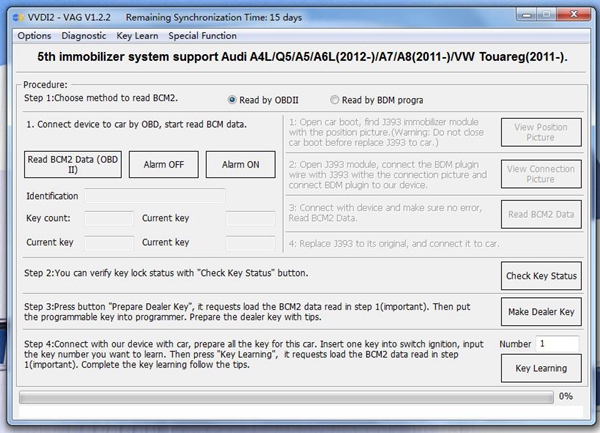Viewport: 600px width, 433px height.
Task: Click the Number label
Action: click(x=515, y=344)
